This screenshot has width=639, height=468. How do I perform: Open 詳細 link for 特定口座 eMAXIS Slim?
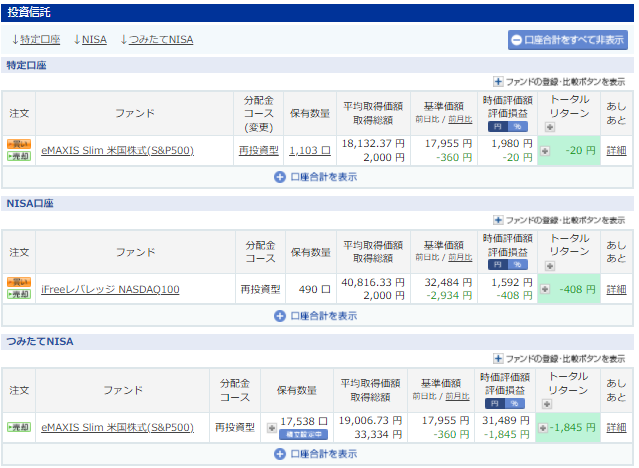616,150
